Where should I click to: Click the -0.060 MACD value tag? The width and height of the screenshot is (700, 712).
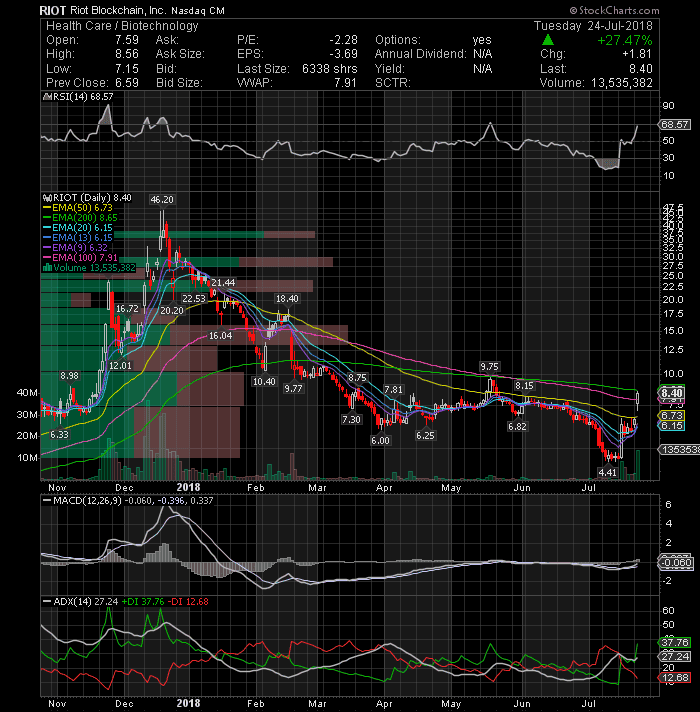[x=675, y=563]
